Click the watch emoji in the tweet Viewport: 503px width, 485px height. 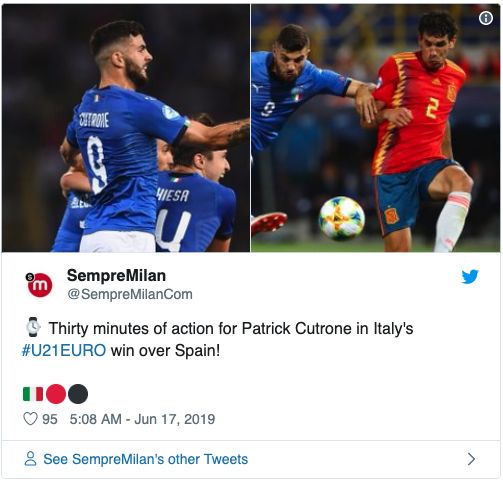[x=33, y=328]
